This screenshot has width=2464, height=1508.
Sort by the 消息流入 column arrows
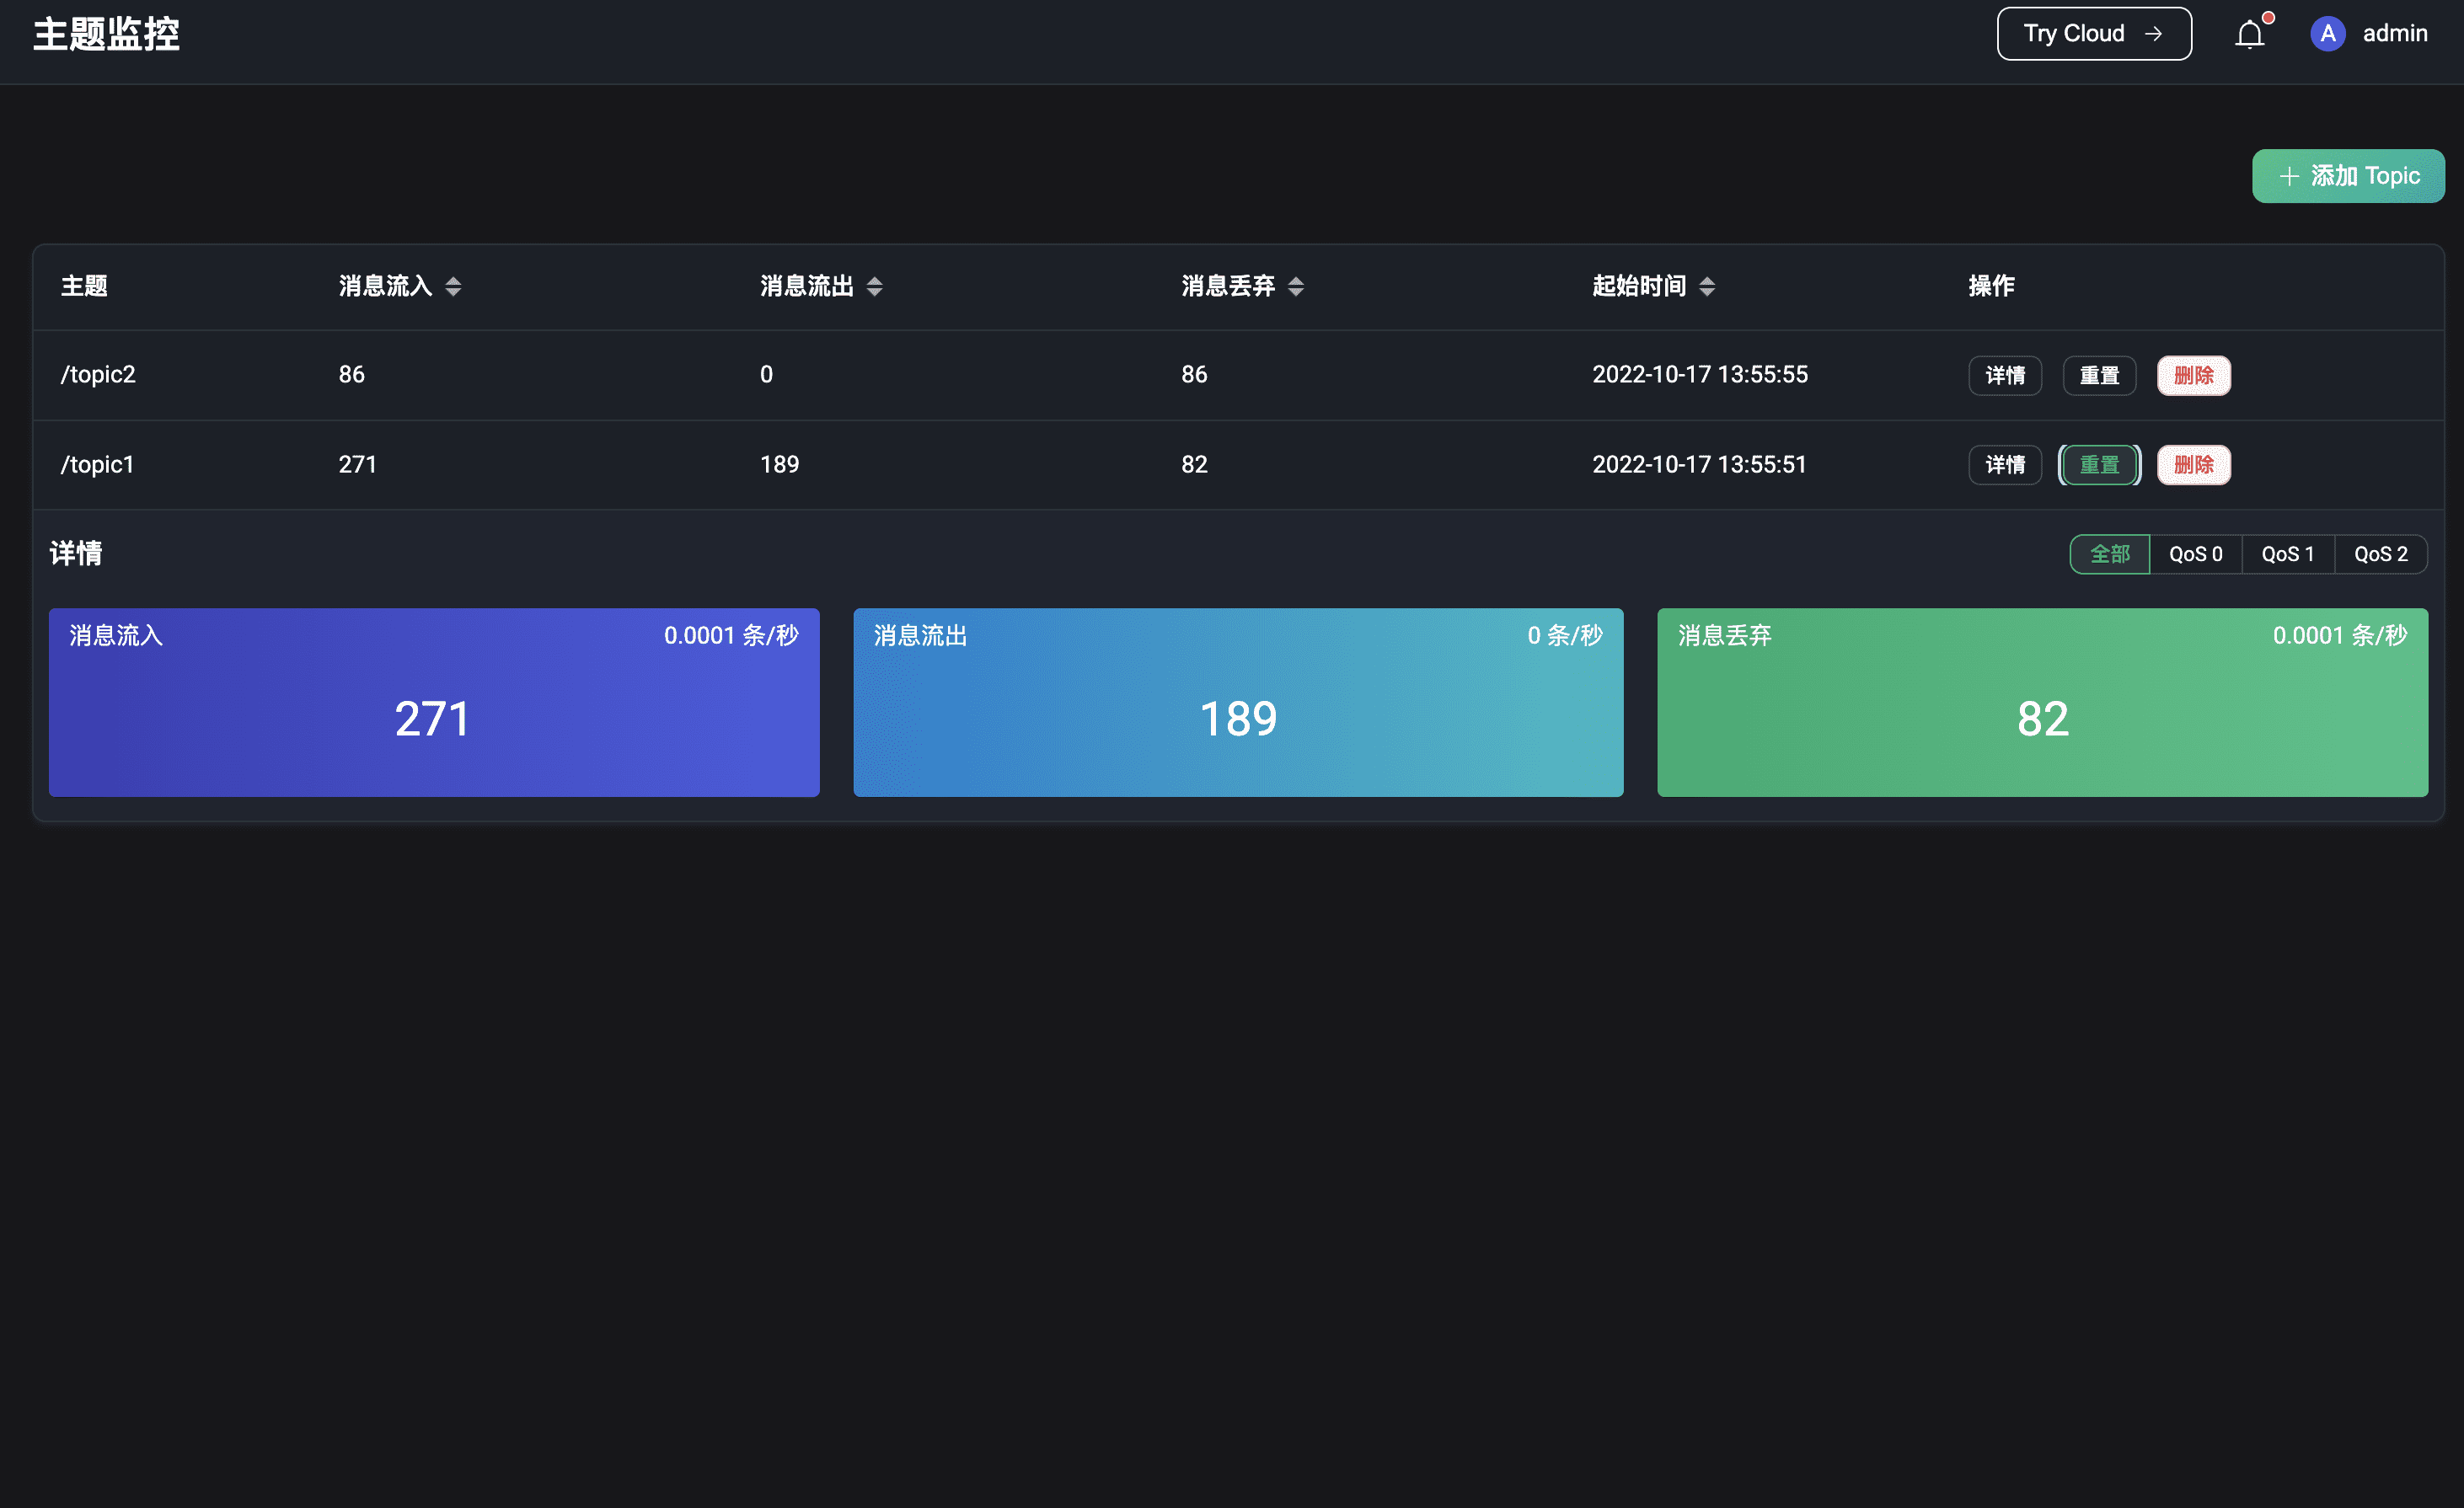[453, 287]
